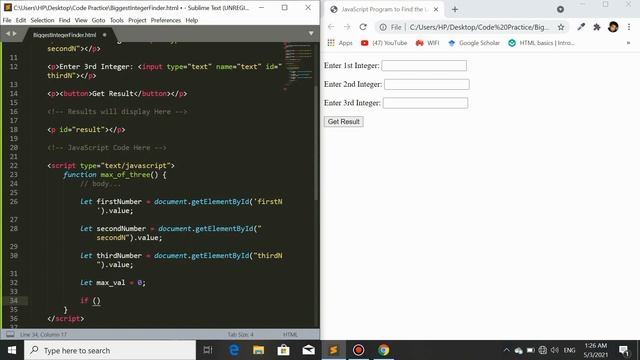640x360 pixels.
Task: Click the Sublime Text vertical scrollbar
Action: (316, 143)
